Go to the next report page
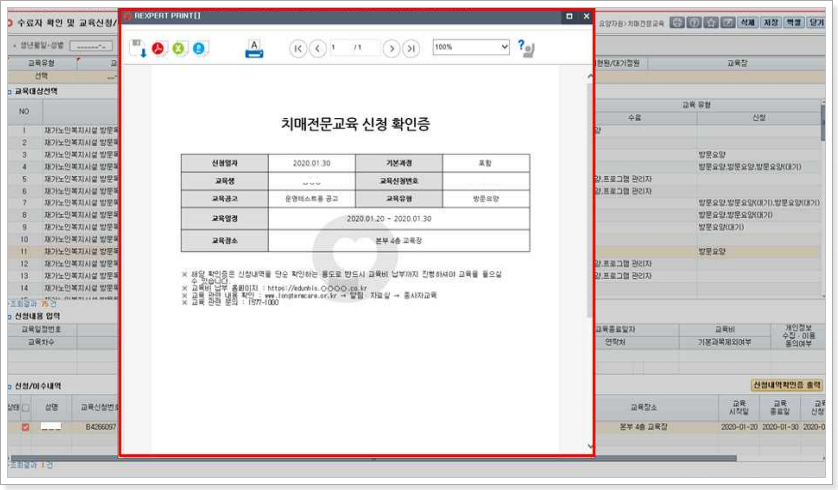 (x=391, y=49)
